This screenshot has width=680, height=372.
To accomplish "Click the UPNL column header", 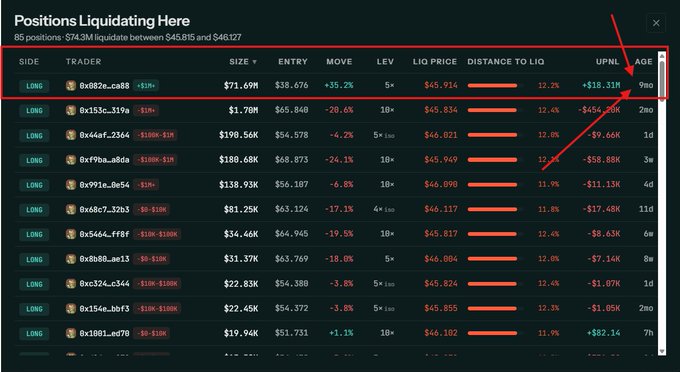I will [608, 62].
